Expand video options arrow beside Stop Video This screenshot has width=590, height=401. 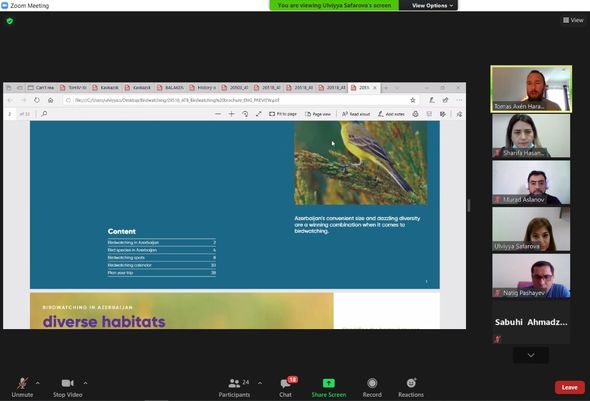[85, 383]
